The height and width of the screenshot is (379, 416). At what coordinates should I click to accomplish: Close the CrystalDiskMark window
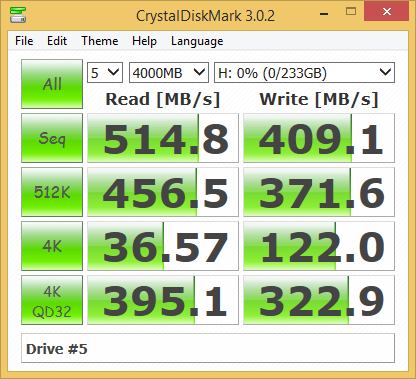[x=387, y=12]
